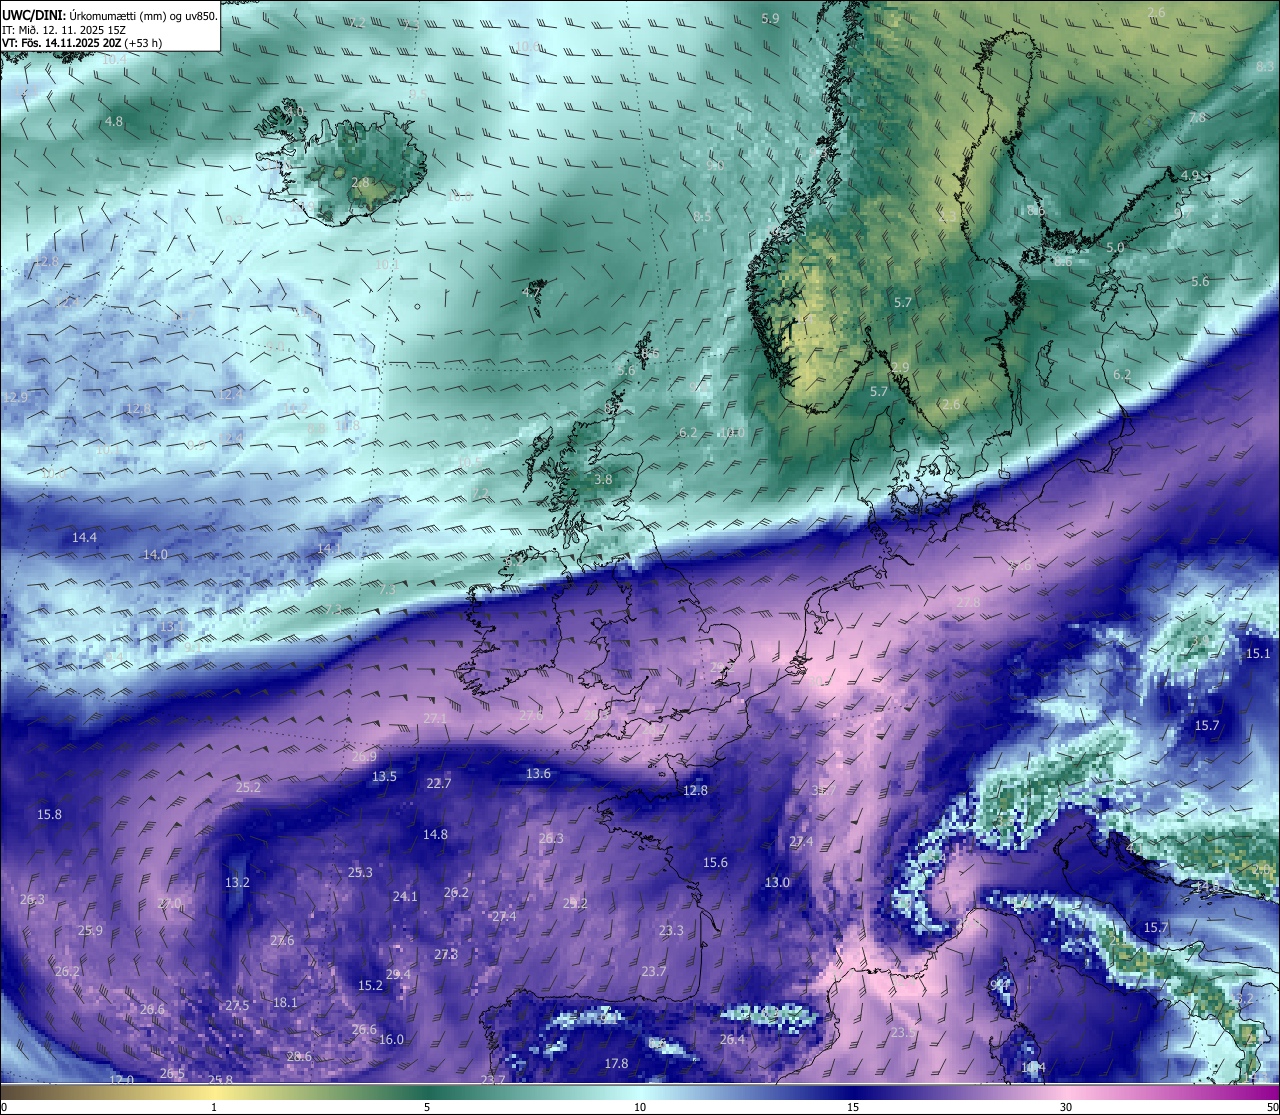This screenshot has height=1115, width=1280.
Task: Click the 'VT: Fös. 14.11.2025 20Z (+53 h)' line
Action: click(x=82, y=43)
